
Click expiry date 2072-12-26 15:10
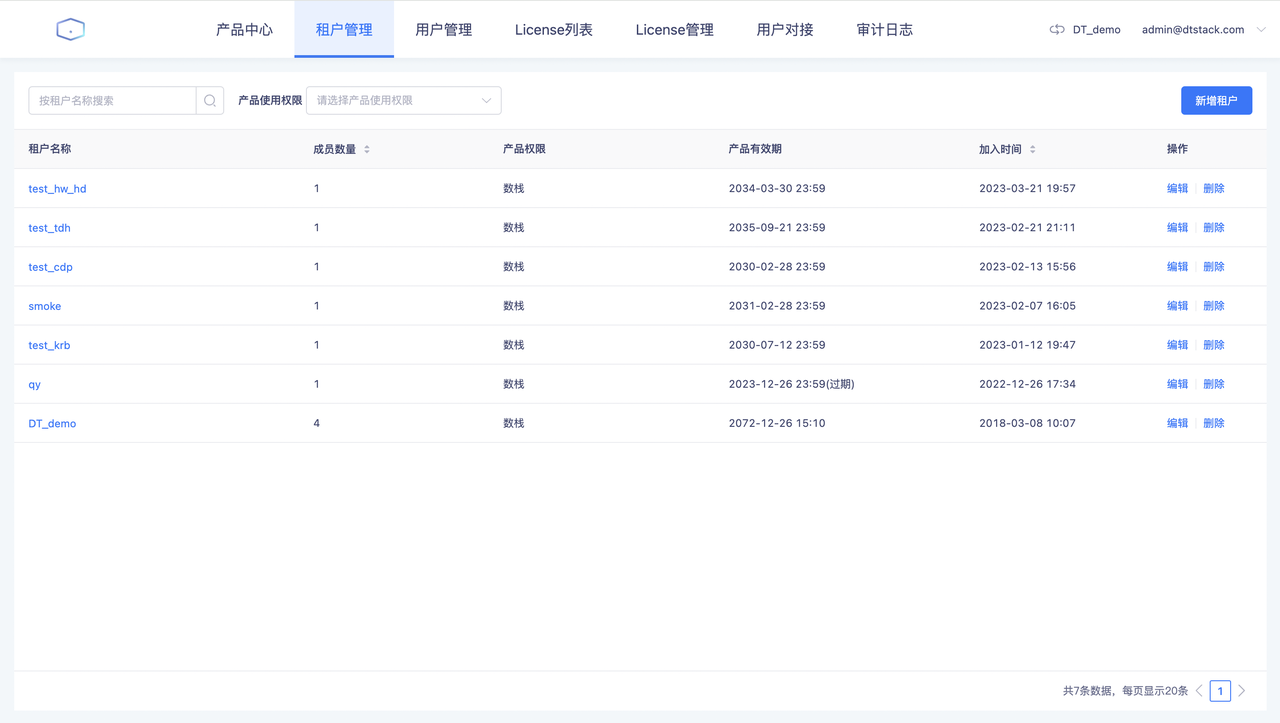777,423
